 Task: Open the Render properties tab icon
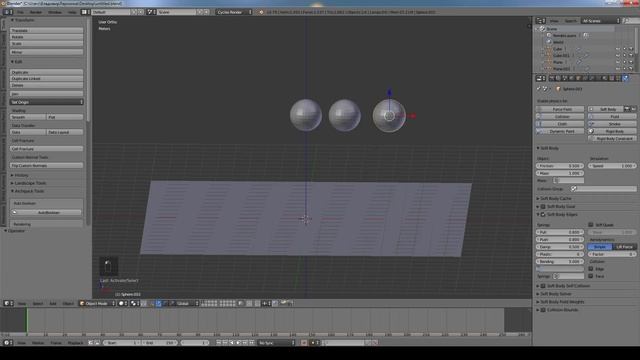pos(552,78)
